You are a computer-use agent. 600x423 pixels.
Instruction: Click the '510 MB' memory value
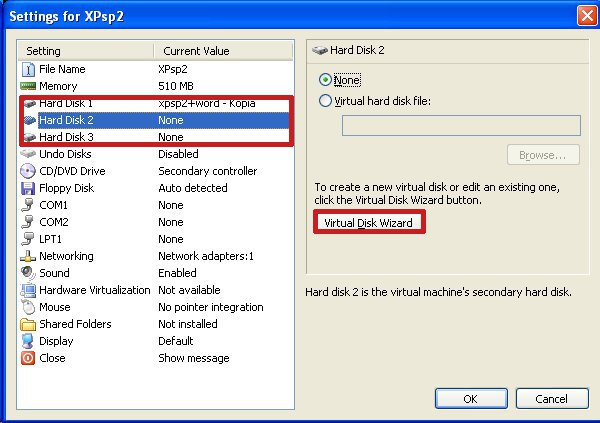[176, 86]
